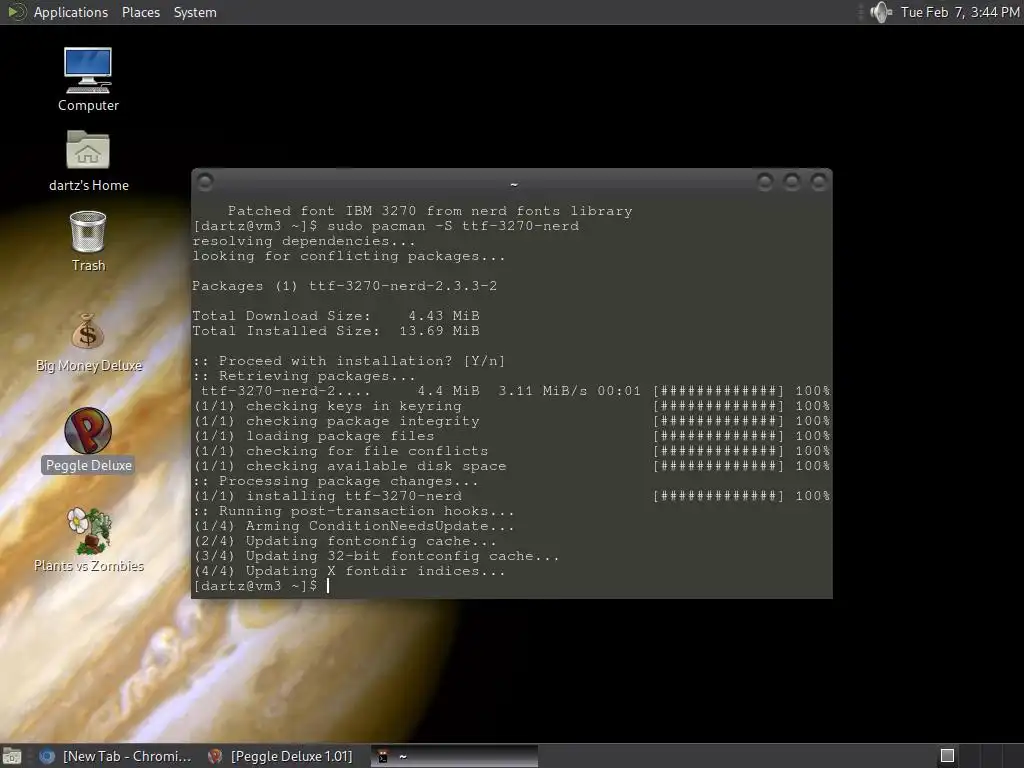The width and height of the screenshot is (1024, 768).
Task: Click the workspace switcher square in bottom panel
Action: 947,756
